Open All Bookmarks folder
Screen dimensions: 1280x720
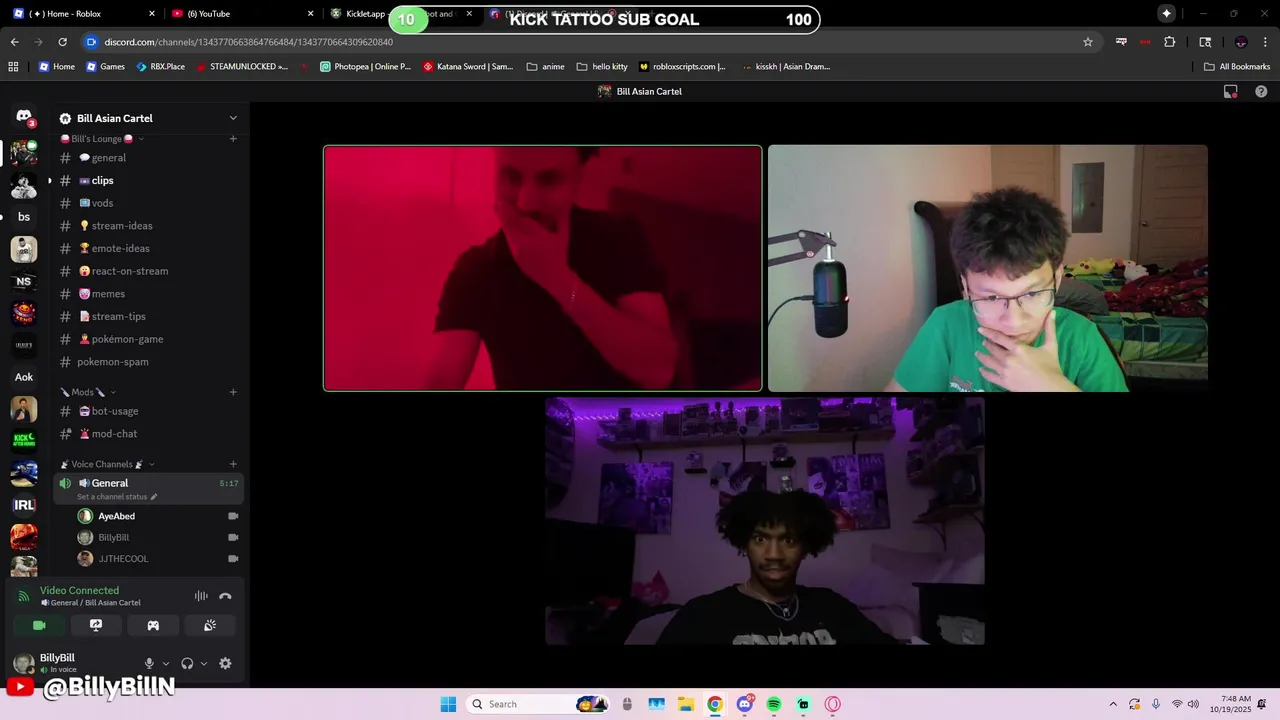(1237, 67)
